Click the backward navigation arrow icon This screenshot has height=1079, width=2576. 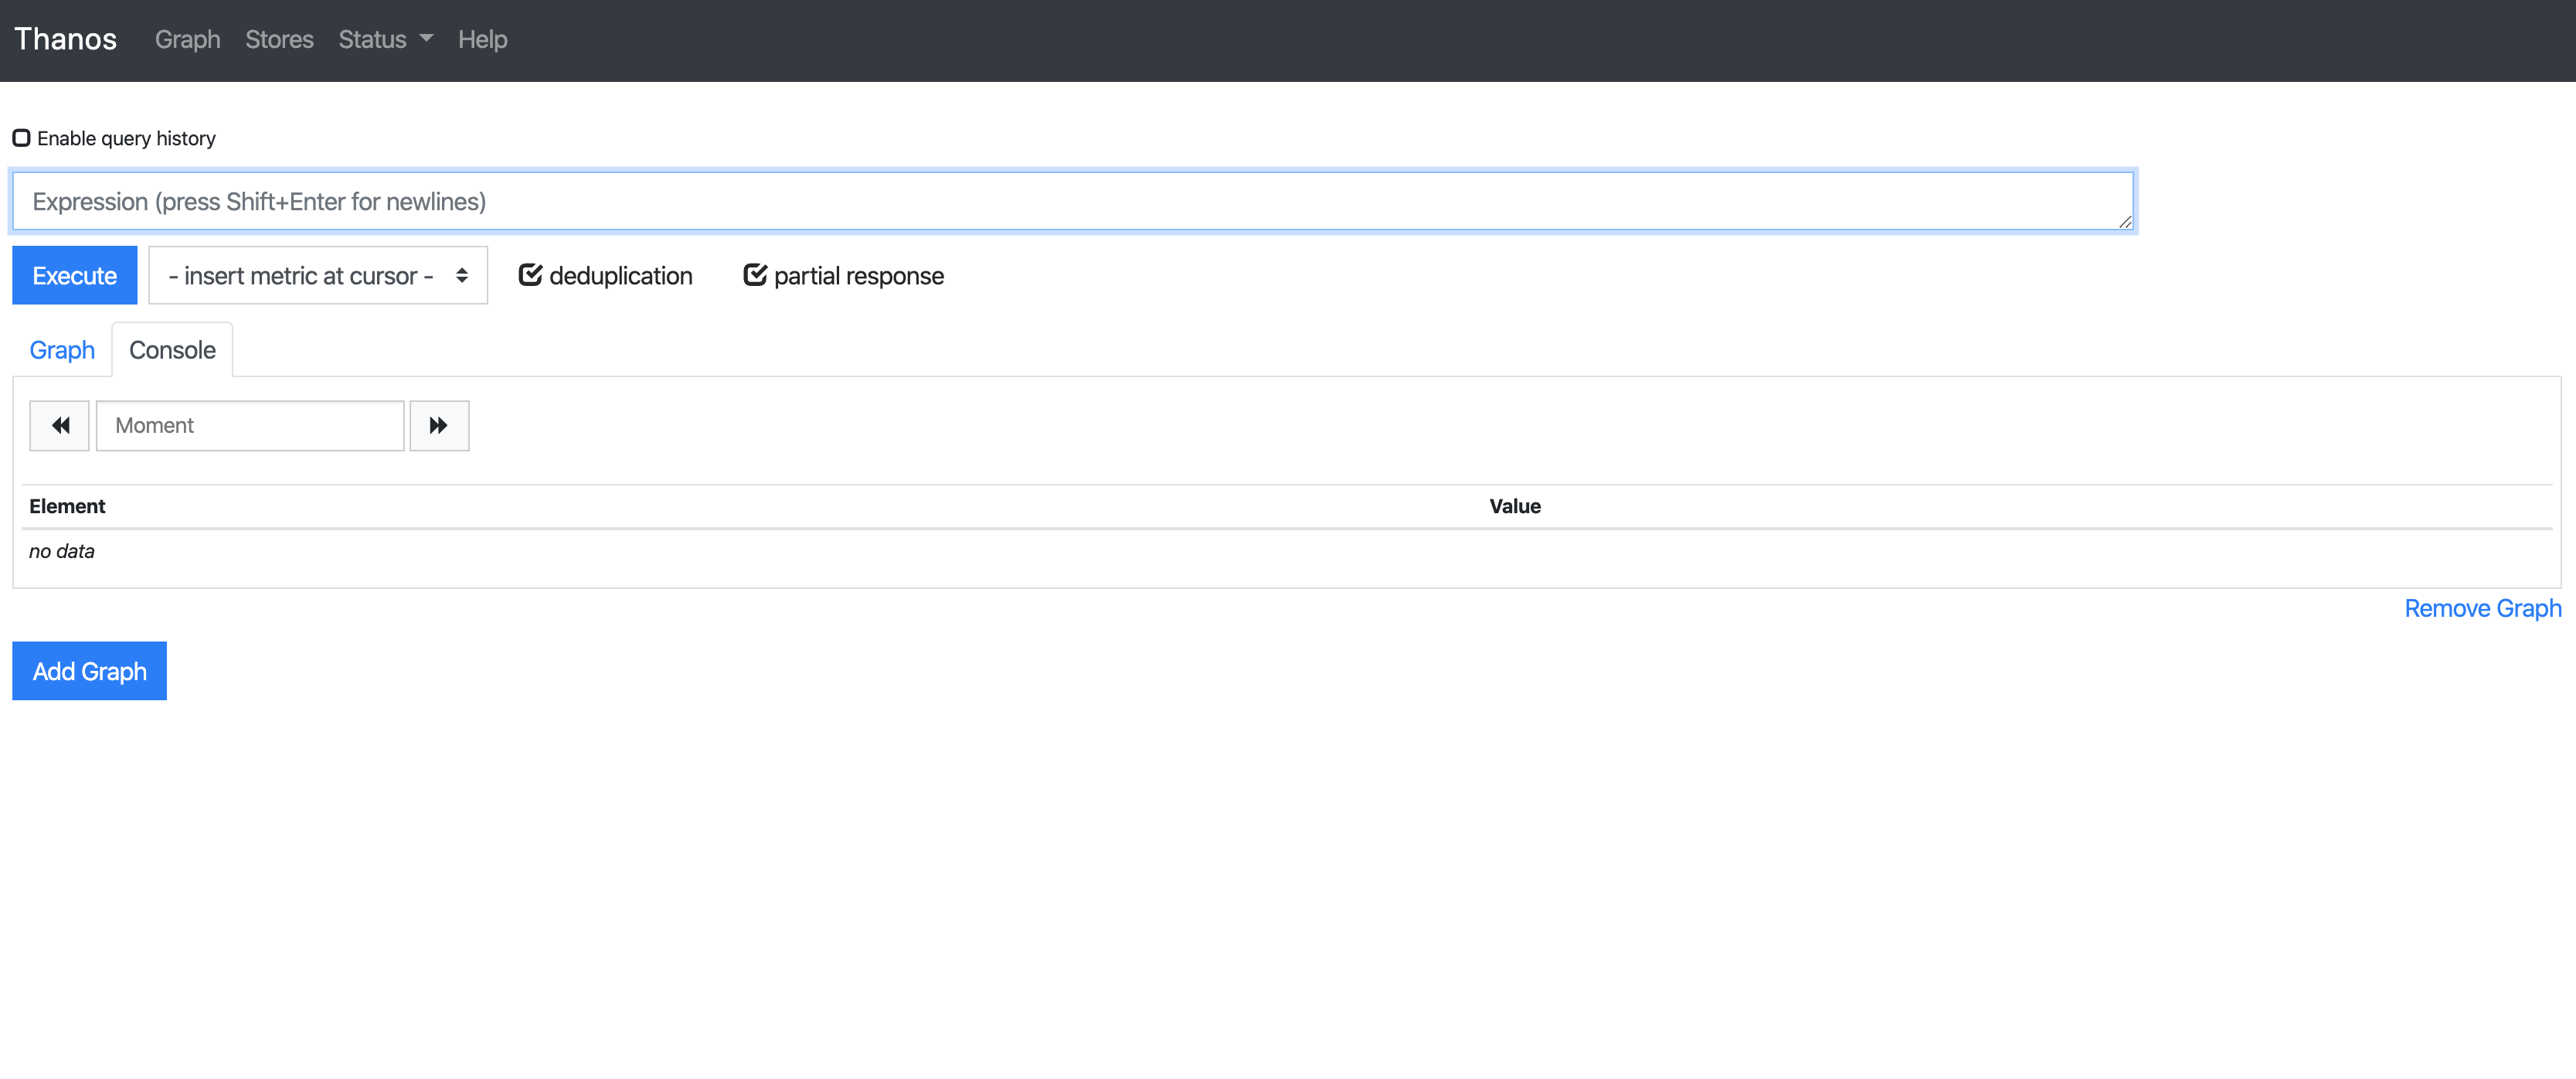pos(61,425)
